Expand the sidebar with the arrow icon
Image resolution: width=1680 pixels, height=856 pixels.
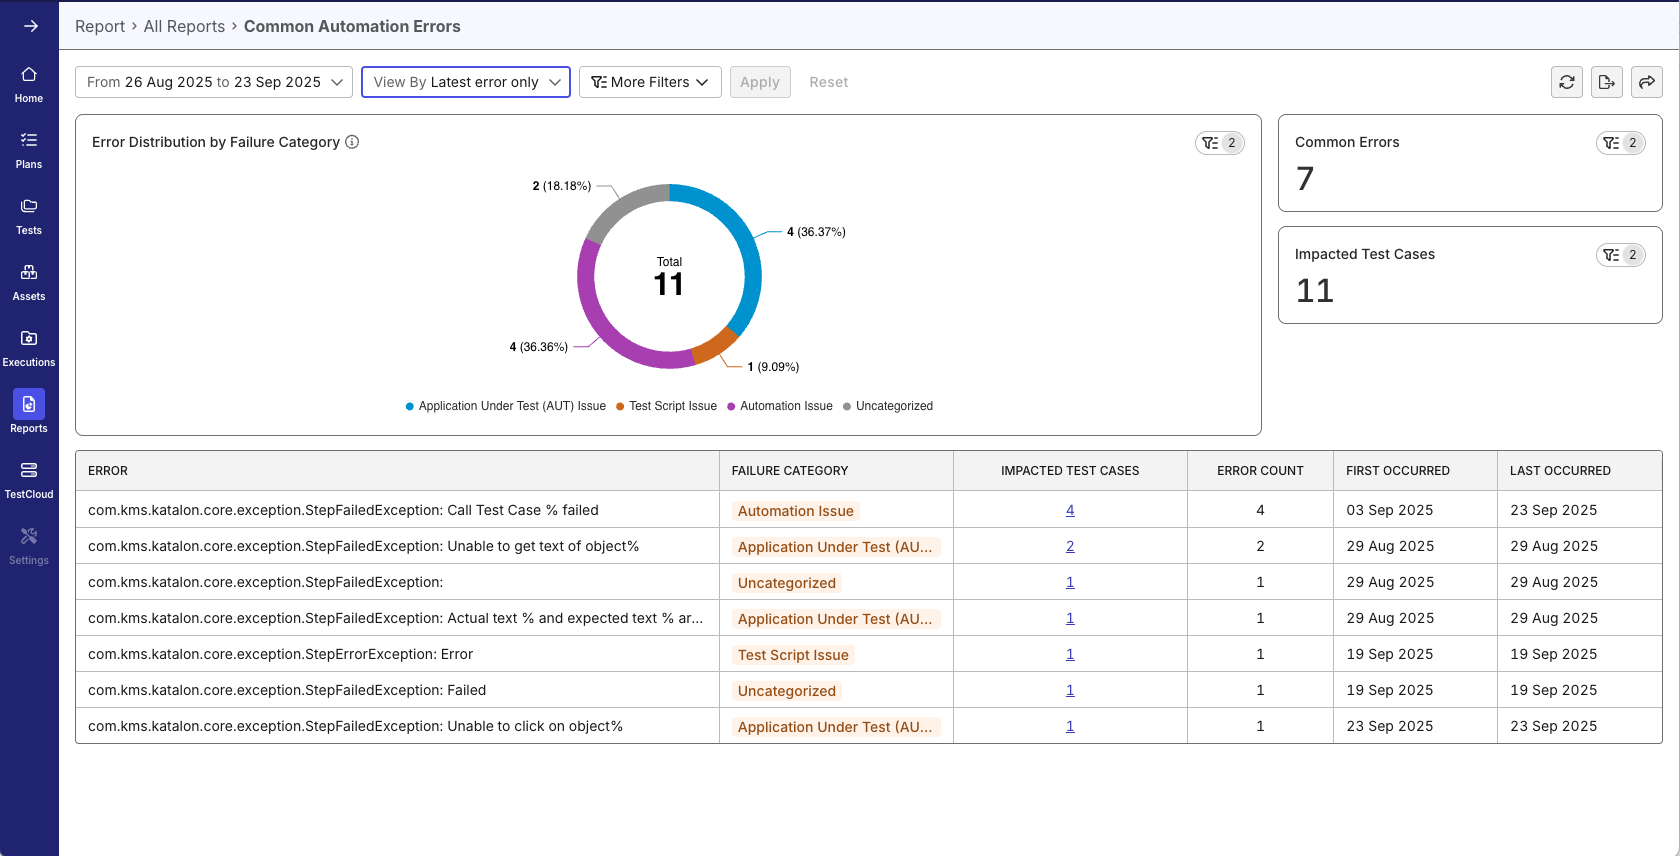coord(30,26)
